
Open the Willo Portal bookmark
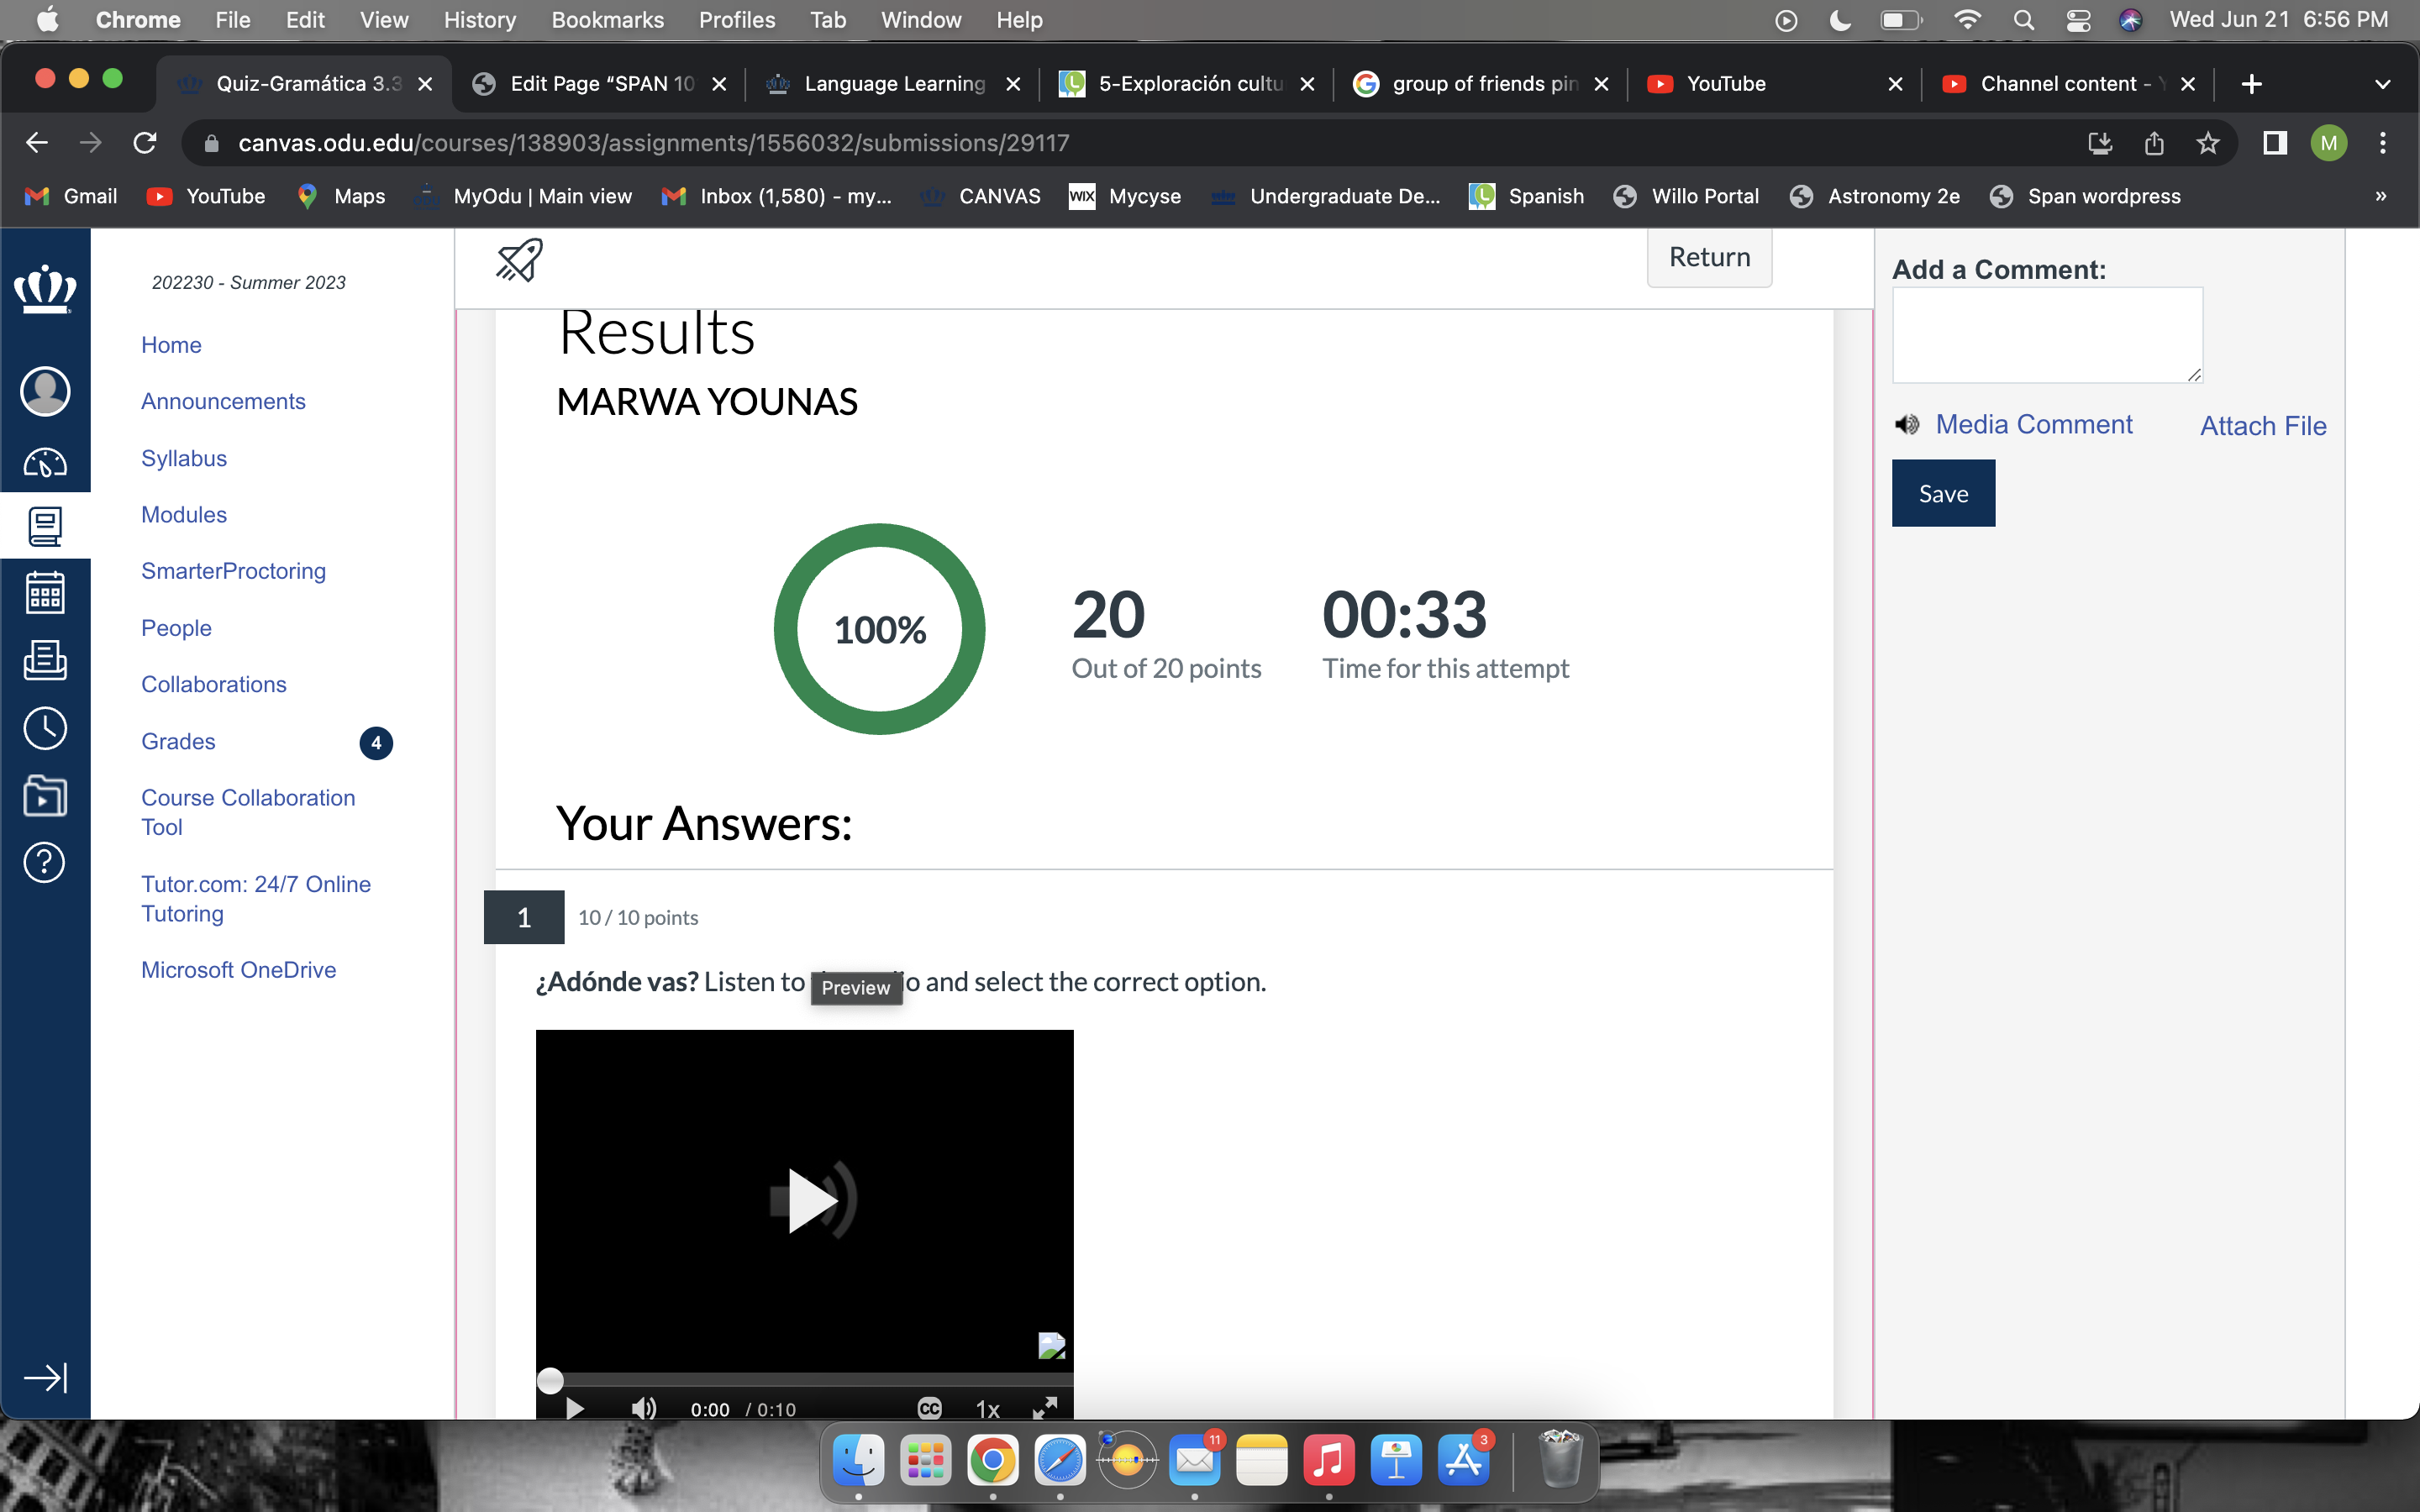tap(1687, 196)
